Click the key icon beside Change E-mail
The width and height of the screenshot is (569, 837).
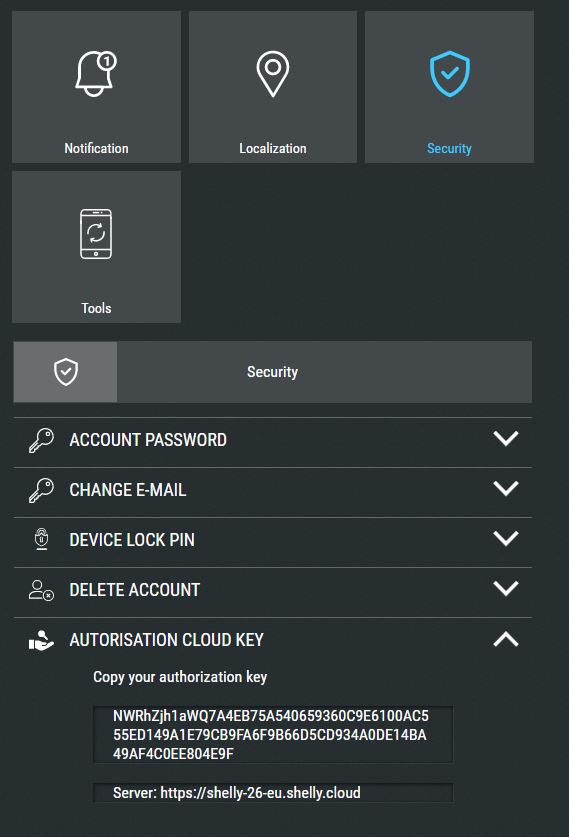click(41, 490)
